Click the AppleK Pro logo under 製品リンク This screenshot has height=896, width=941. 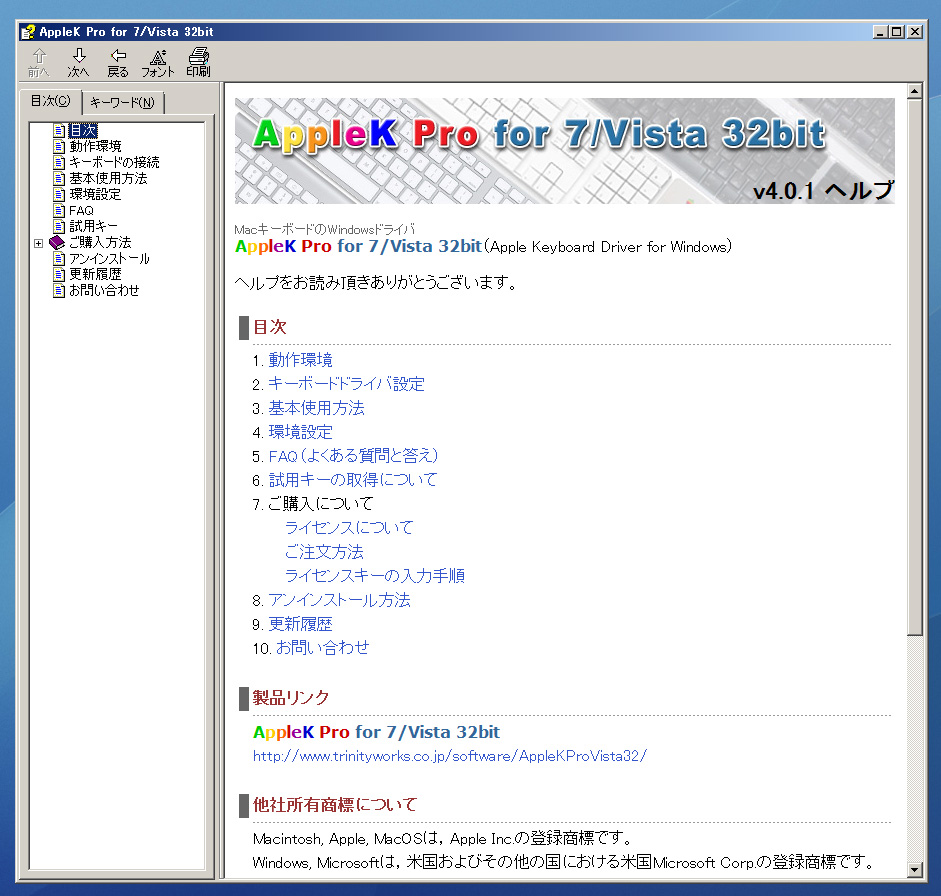pyautogui.click(x=376, y=732)
